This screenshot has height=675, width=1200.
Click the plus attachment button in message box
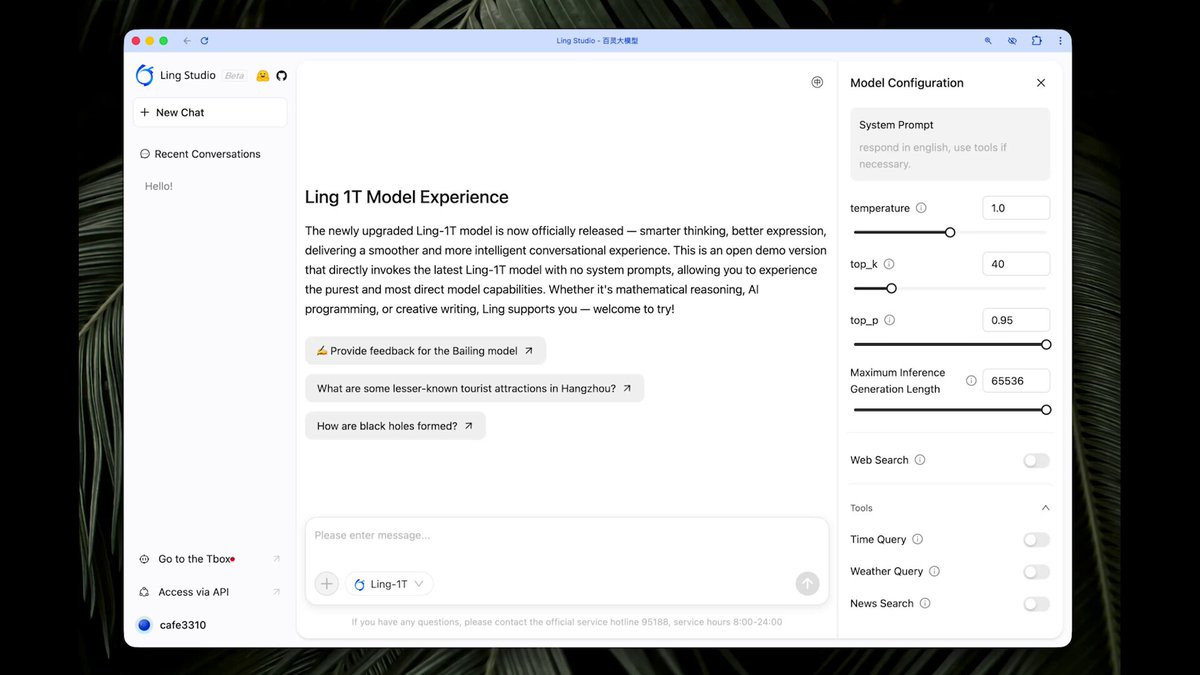[327, 584]
